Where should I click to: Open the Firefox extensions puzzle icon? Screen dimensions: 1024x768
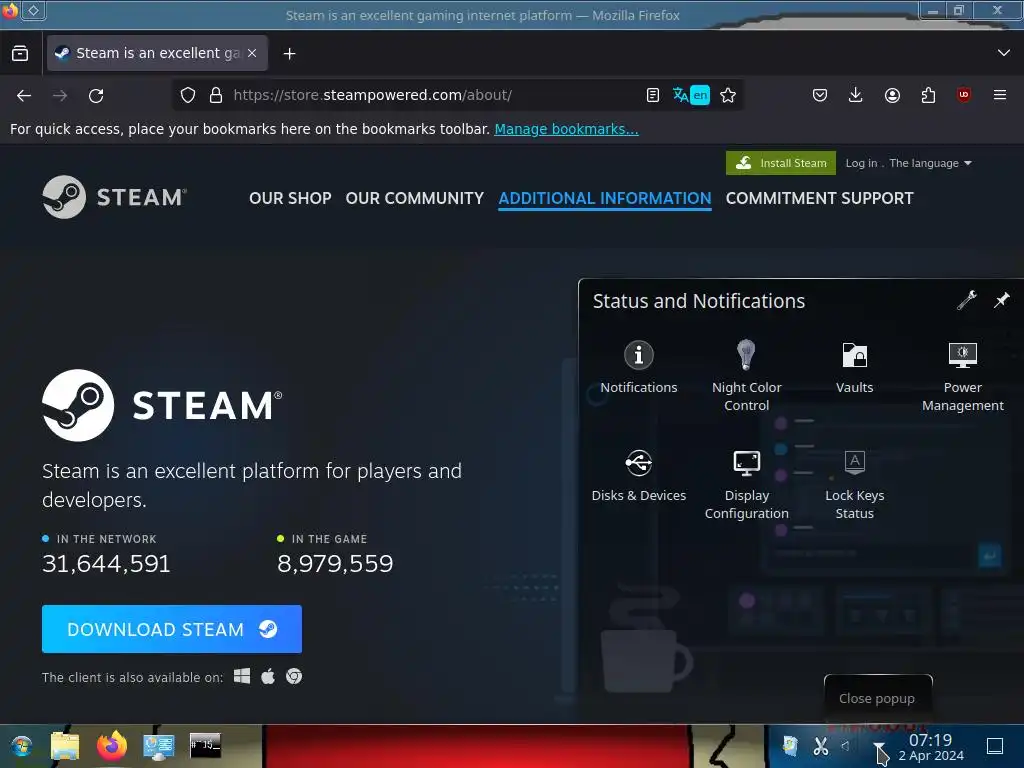pyautogui.click(x=928, y=95)
